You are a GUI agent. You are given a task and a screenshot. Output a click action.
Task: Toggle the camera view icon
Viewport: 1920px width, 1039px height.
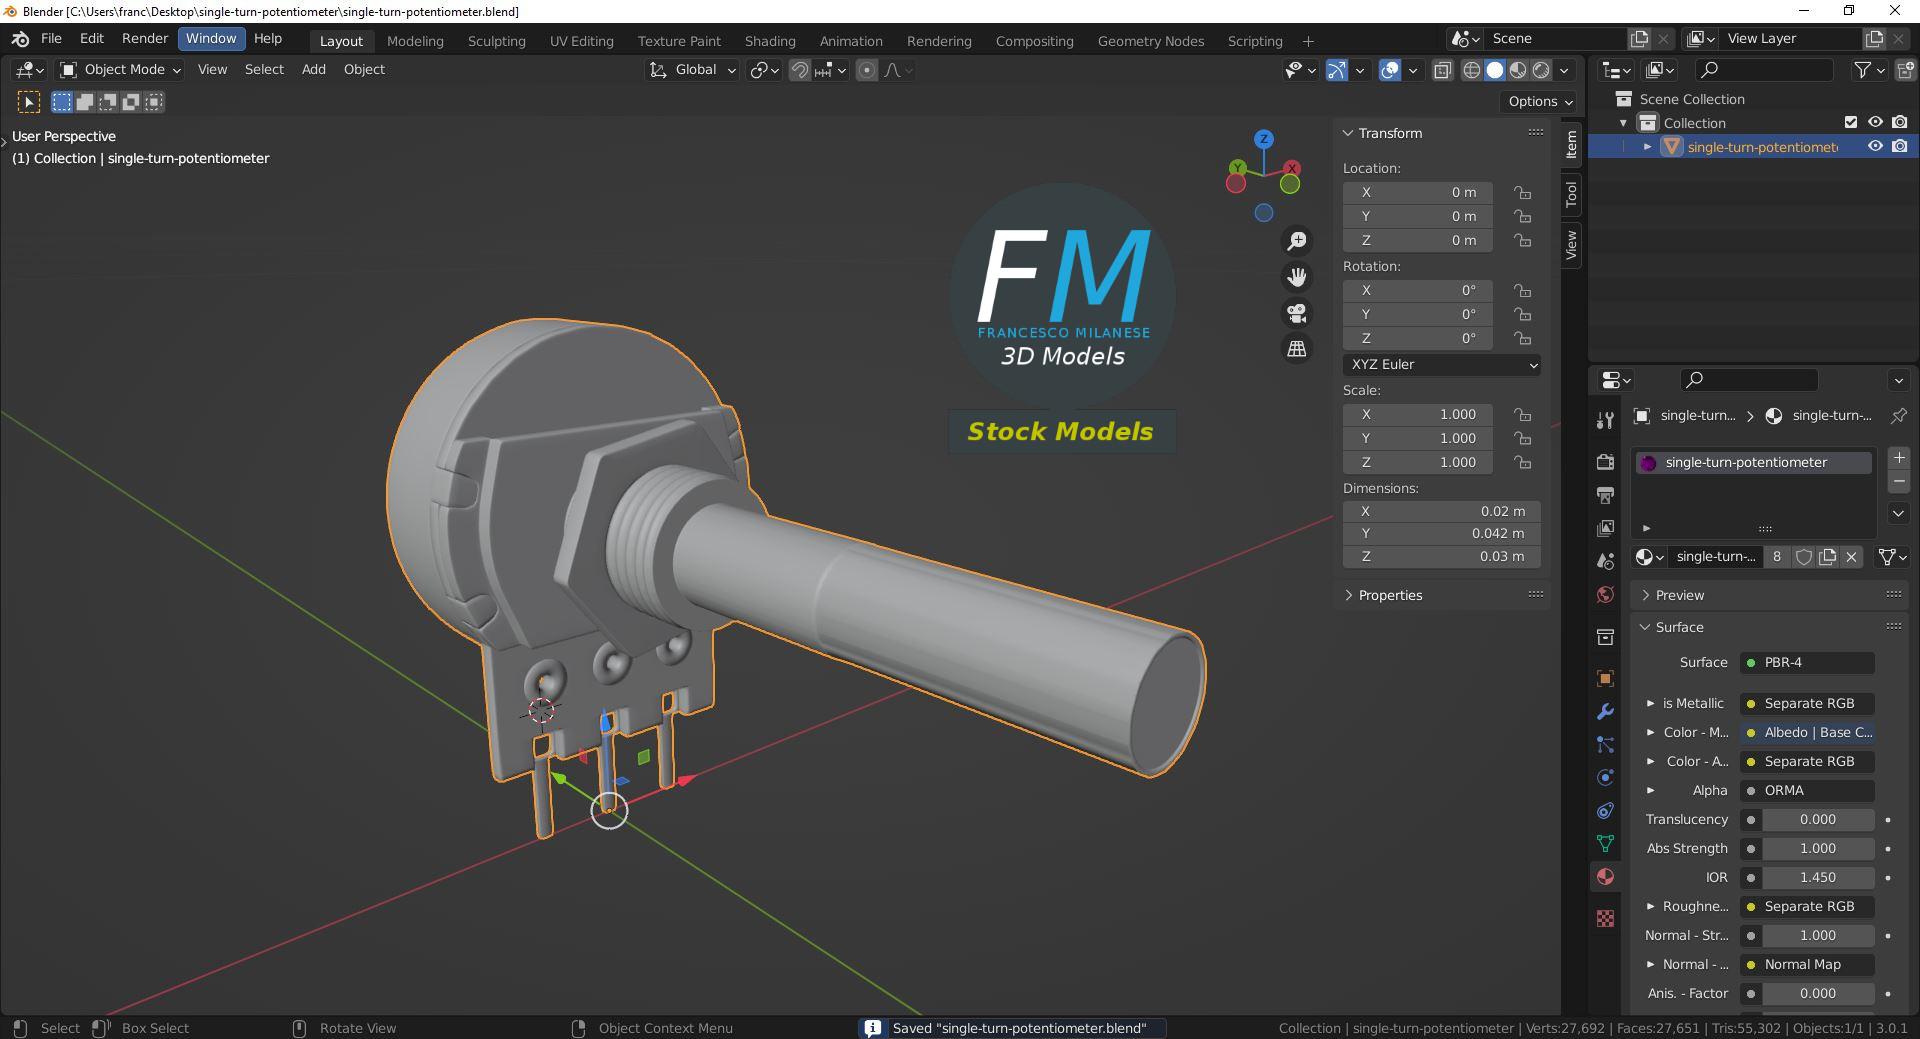[x=1297, y=313]
